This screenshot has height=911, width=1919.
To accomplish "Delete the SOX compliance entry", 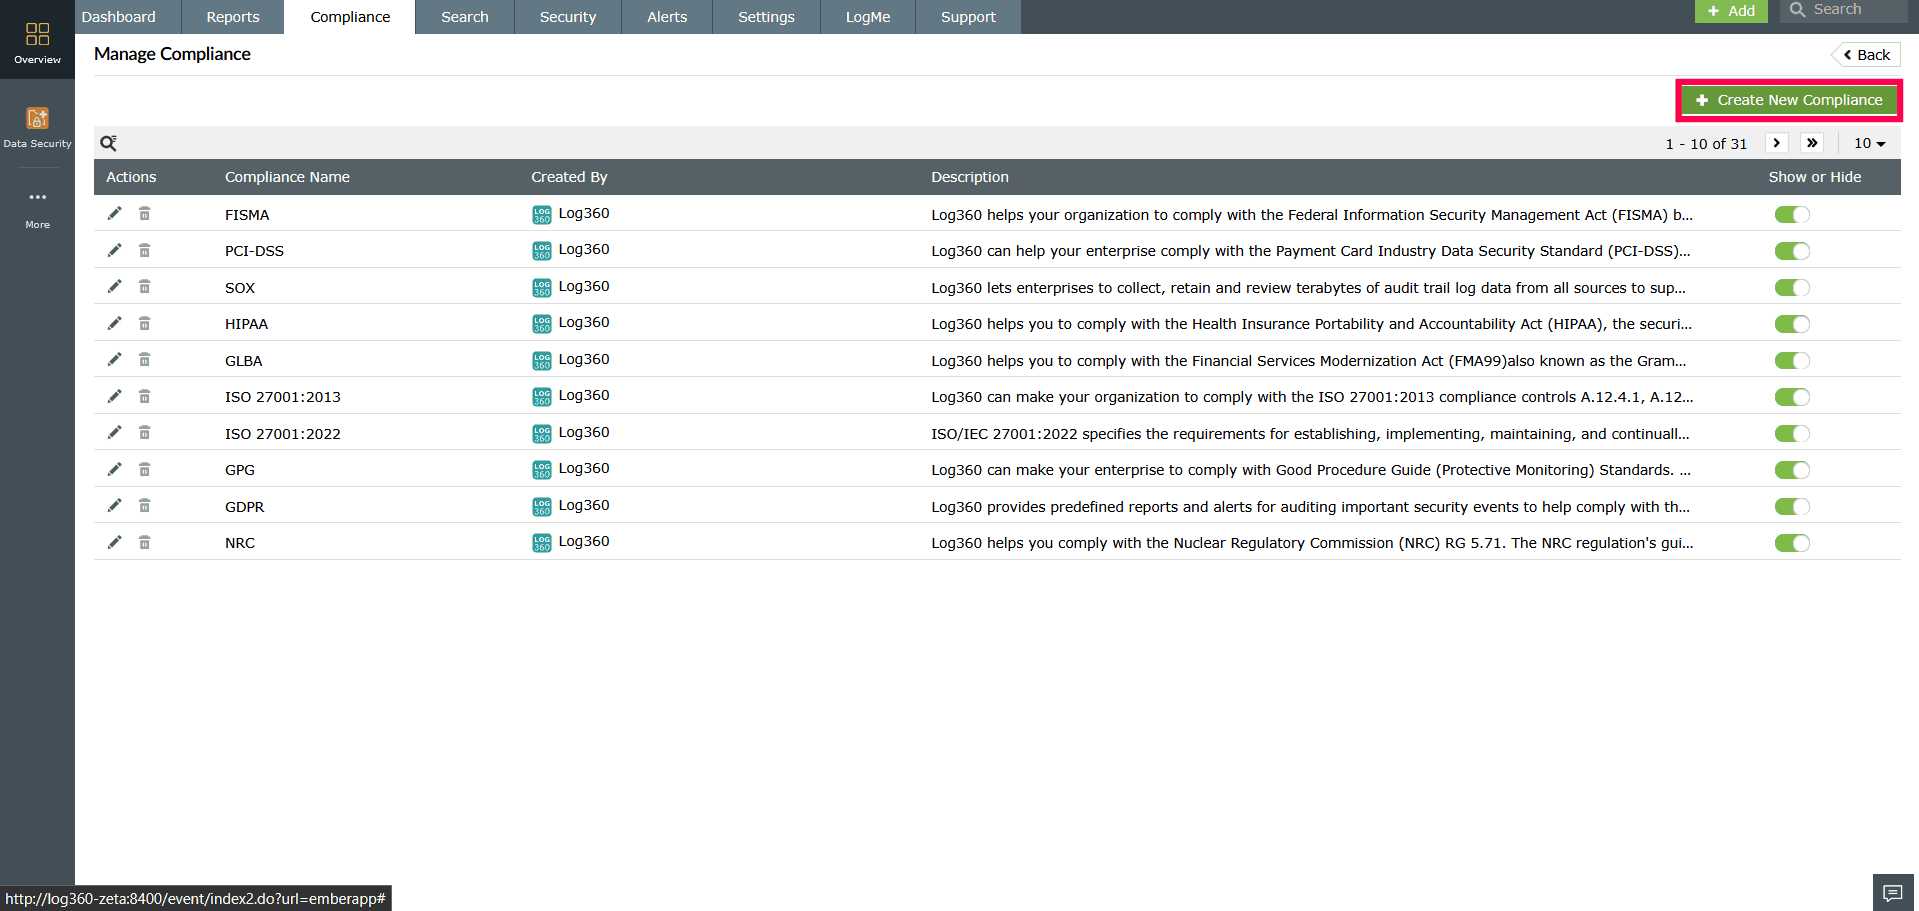I will click(x=144, y=286).
